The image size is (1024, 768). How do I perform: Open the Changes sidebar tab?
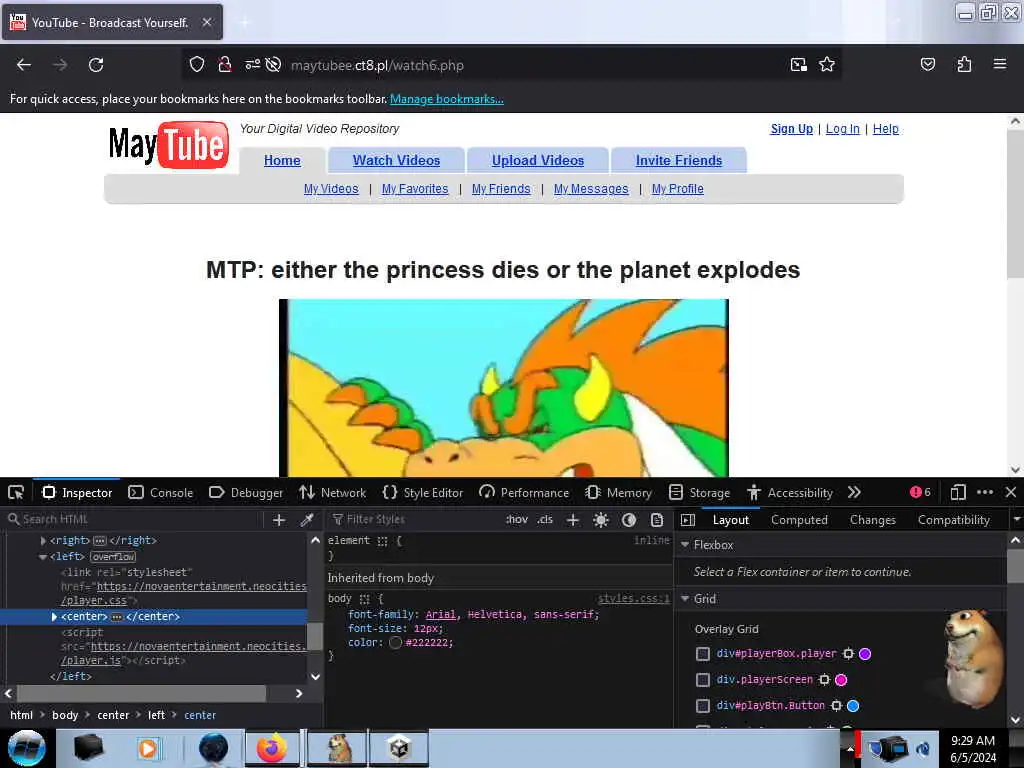coord(872,520)
